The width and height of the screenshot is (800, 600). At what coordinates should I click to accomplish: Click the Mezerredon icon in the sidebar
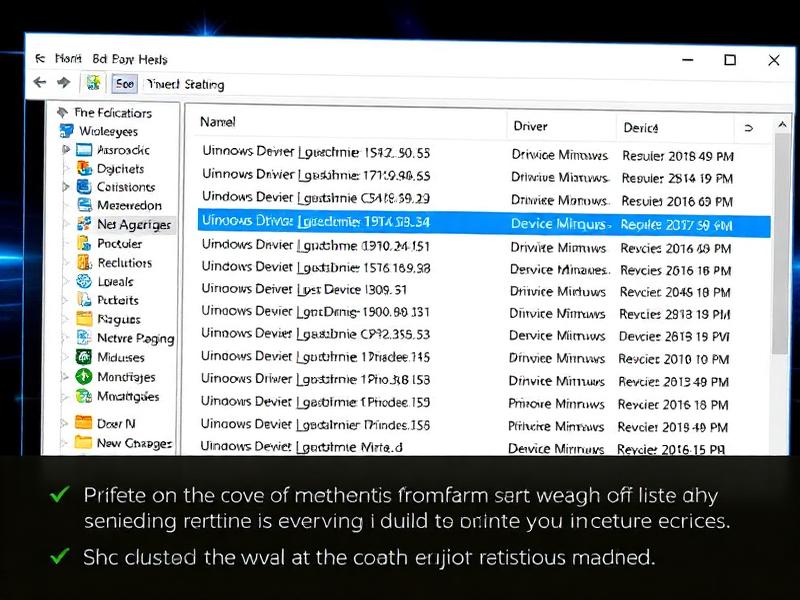[x=84, y=205]
